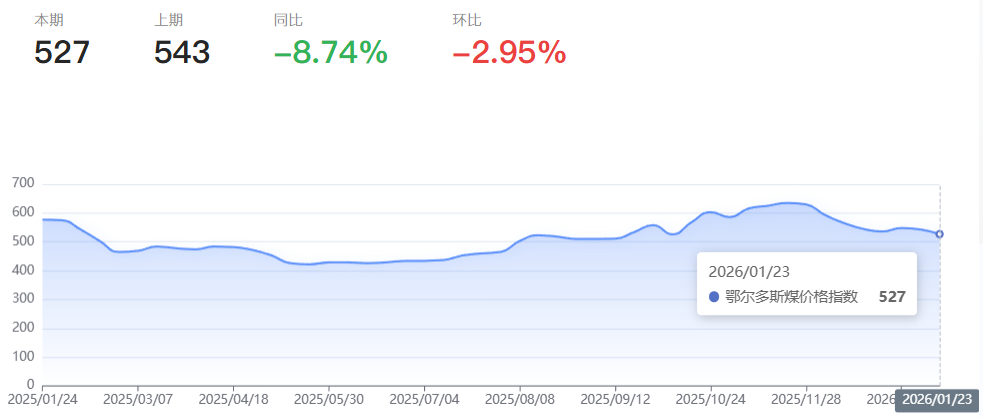Select the 2025/09/12 date on the axis
The width and height of the screenshot is (983, 417).
615,399
